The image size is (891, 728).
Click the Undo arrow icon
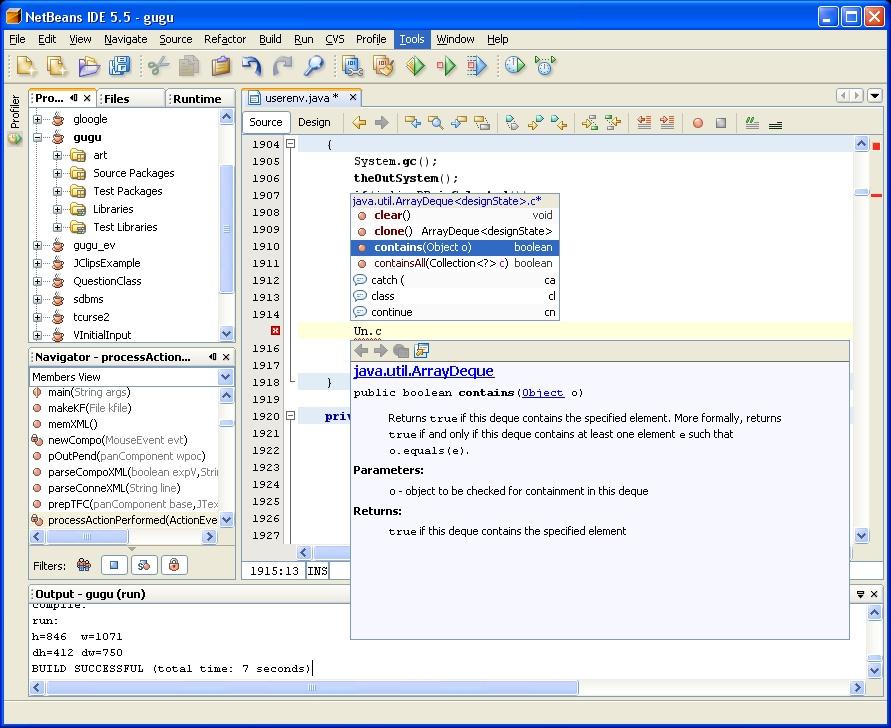(x=252, y=66)
